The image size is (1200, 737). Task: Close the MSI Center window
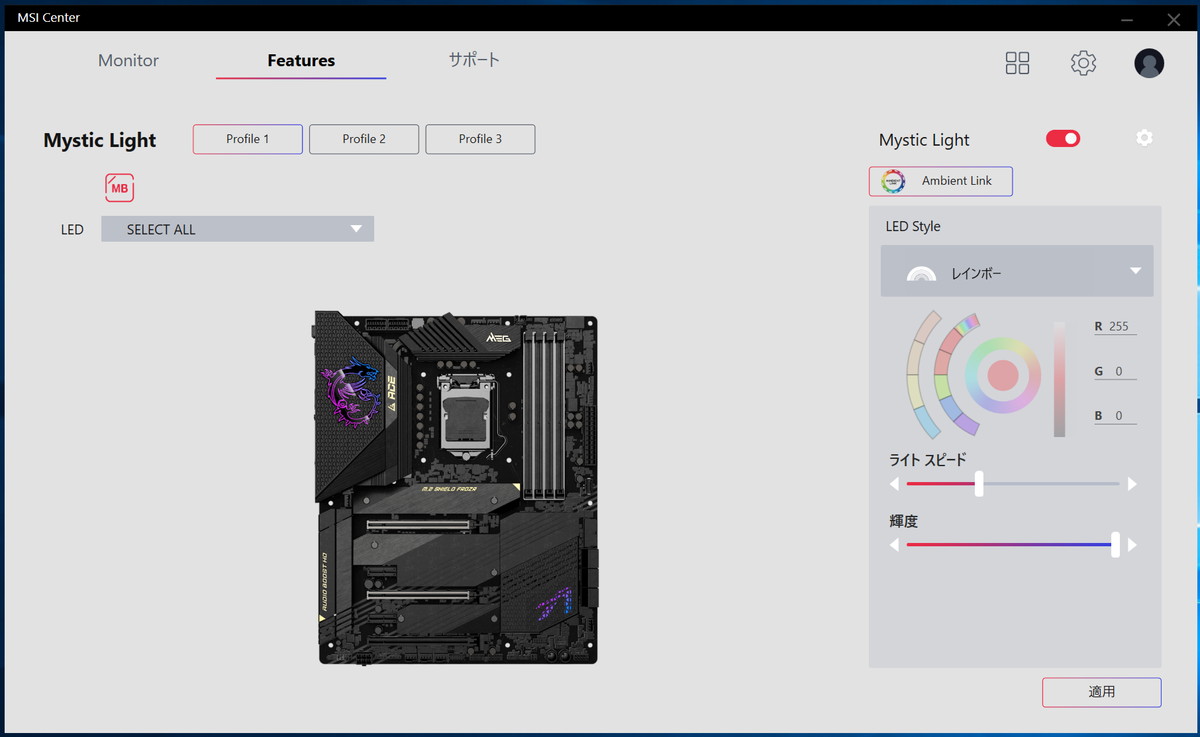[x=1173, y=18]
